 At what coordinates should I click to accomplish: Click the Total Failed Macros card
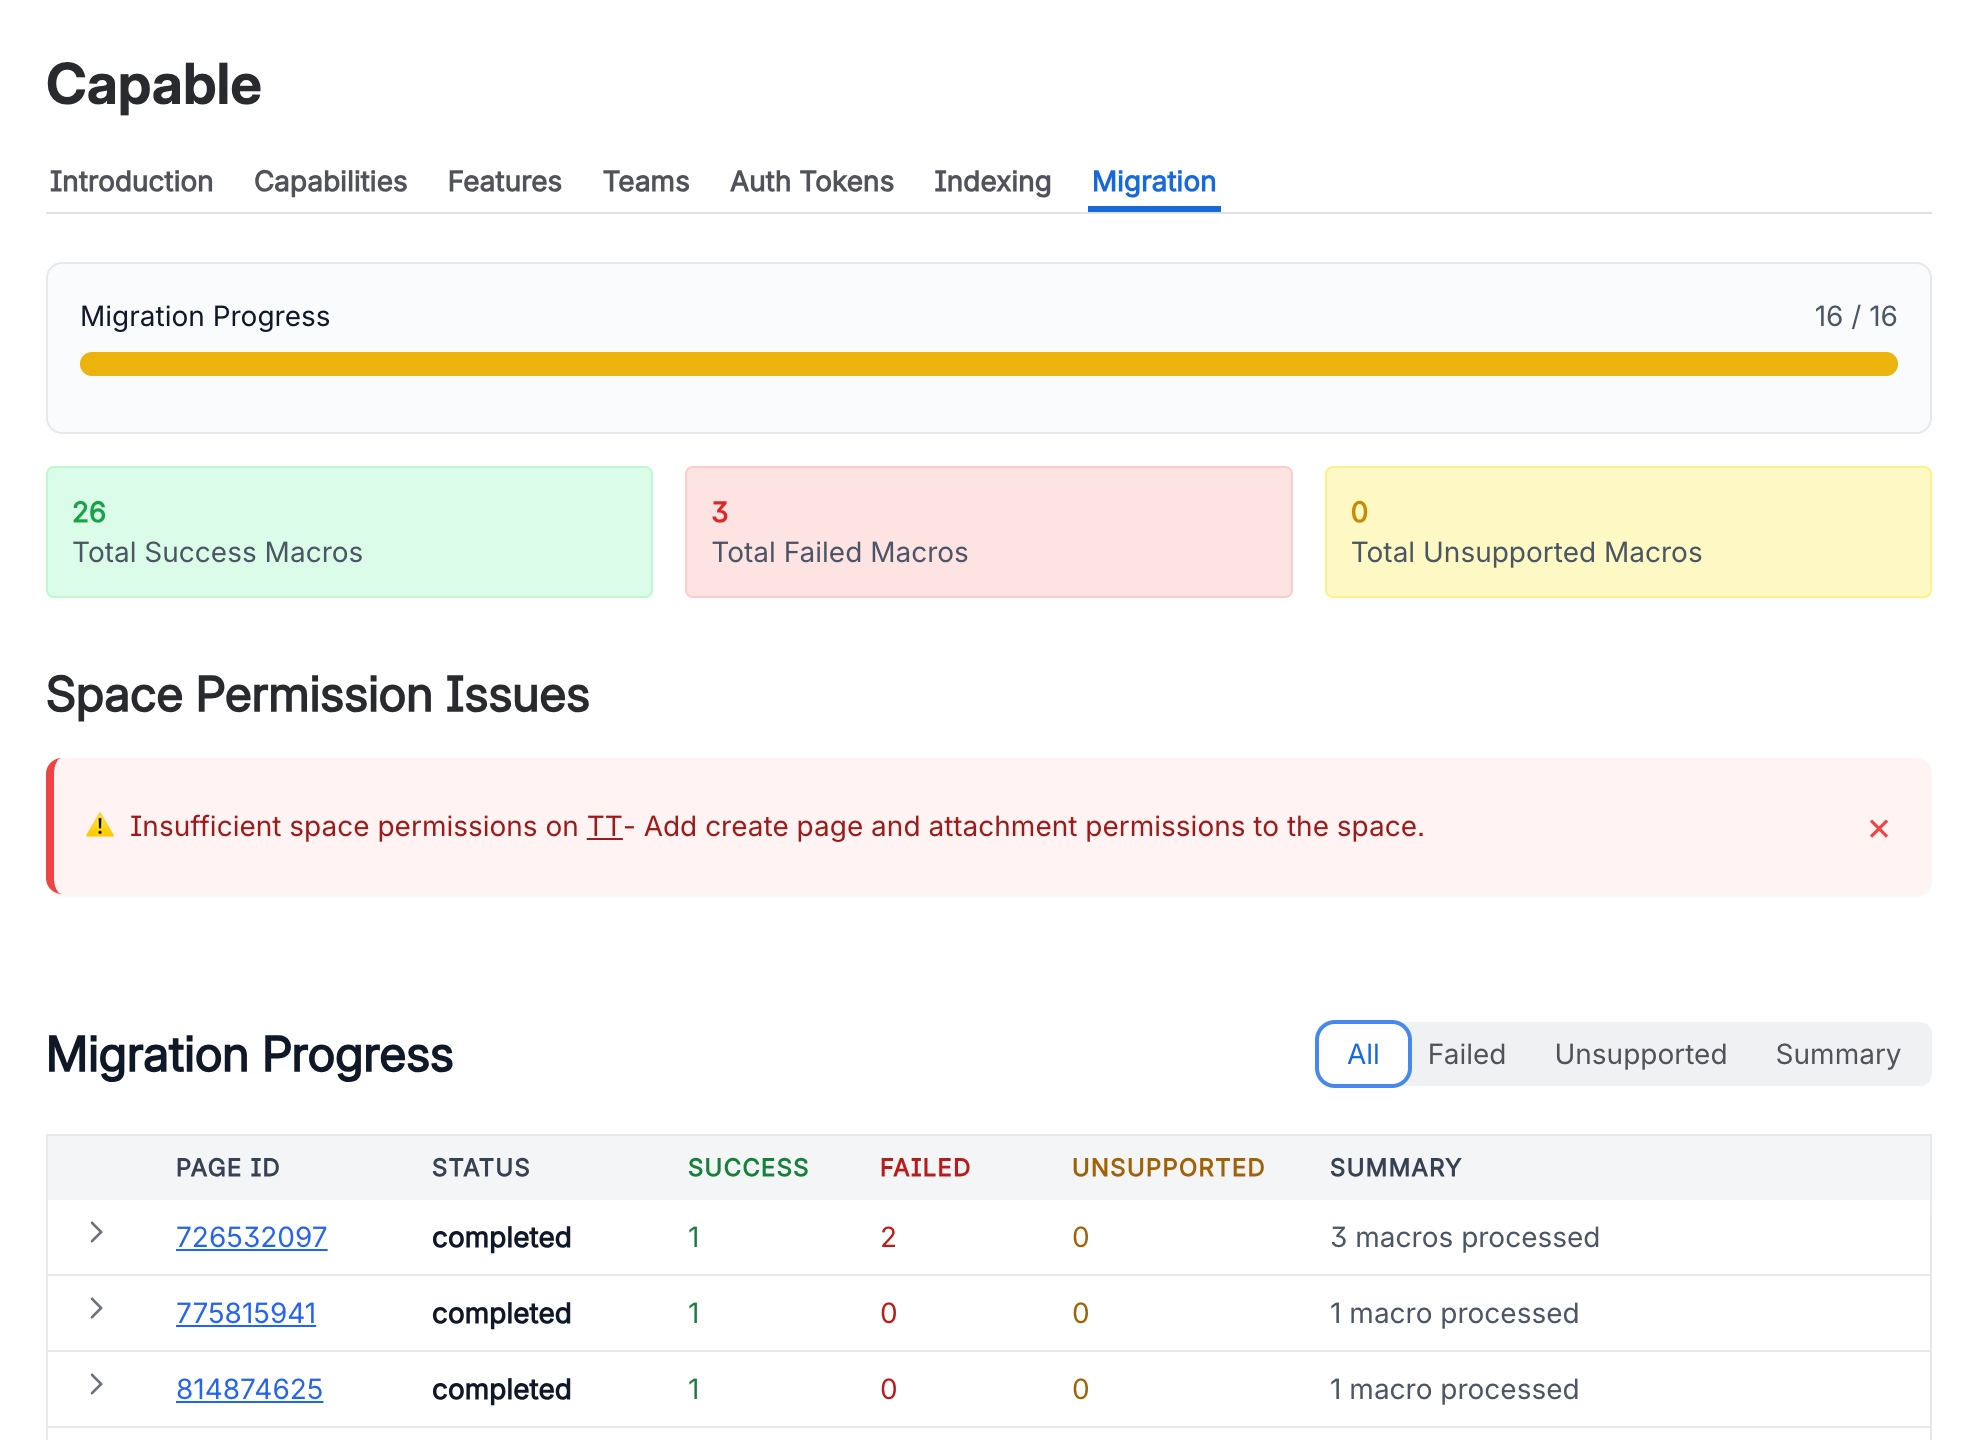tap(988, 531)
